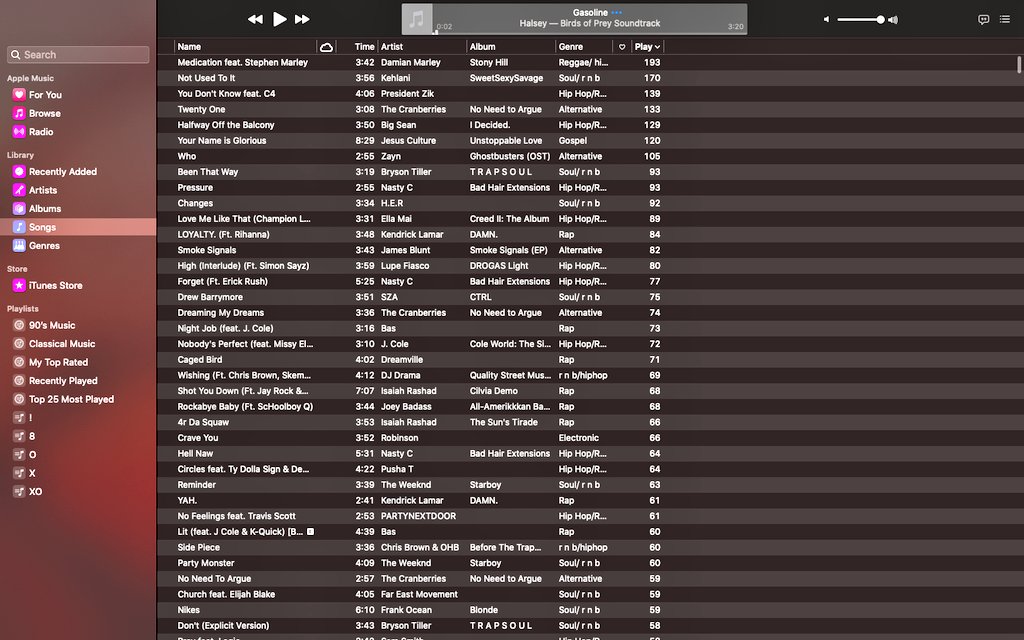Select the song Side Piece
Screen dimensions: 1024x640
click(199, 548)
